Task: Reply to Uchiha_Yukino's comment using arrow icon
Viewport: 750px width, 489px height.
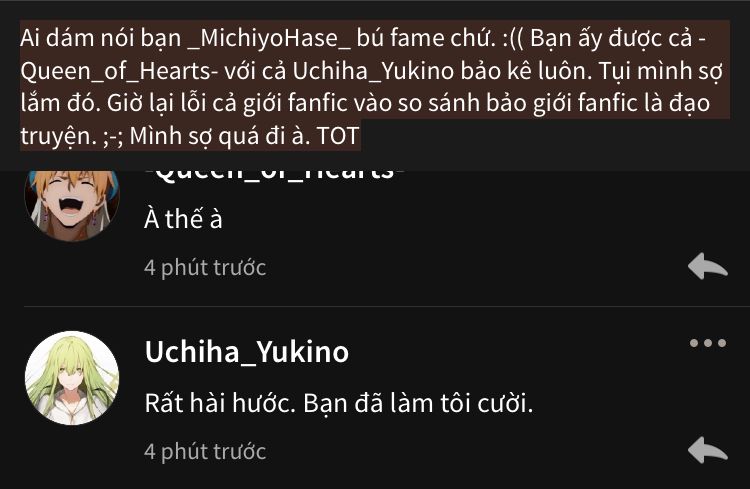Action: pos(707,450)
